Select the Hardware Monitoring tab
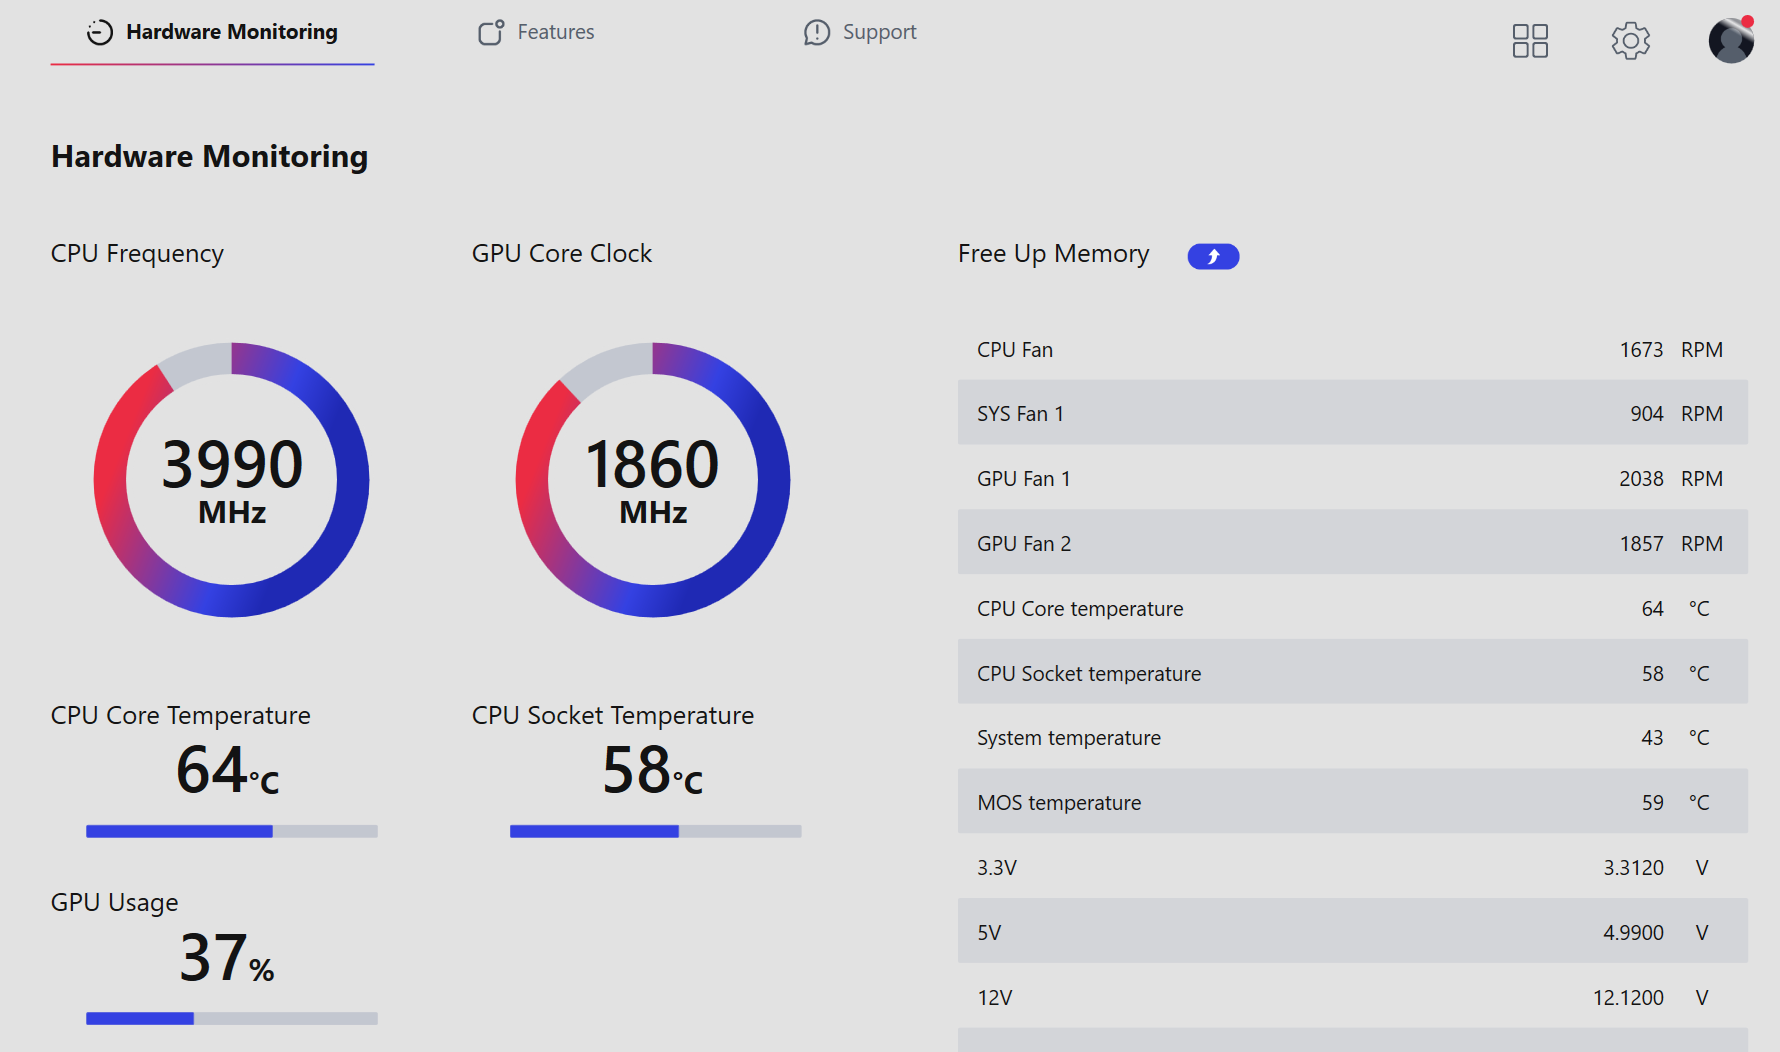Screen dimensions: 1780x1052 click(x=231, y=33)
